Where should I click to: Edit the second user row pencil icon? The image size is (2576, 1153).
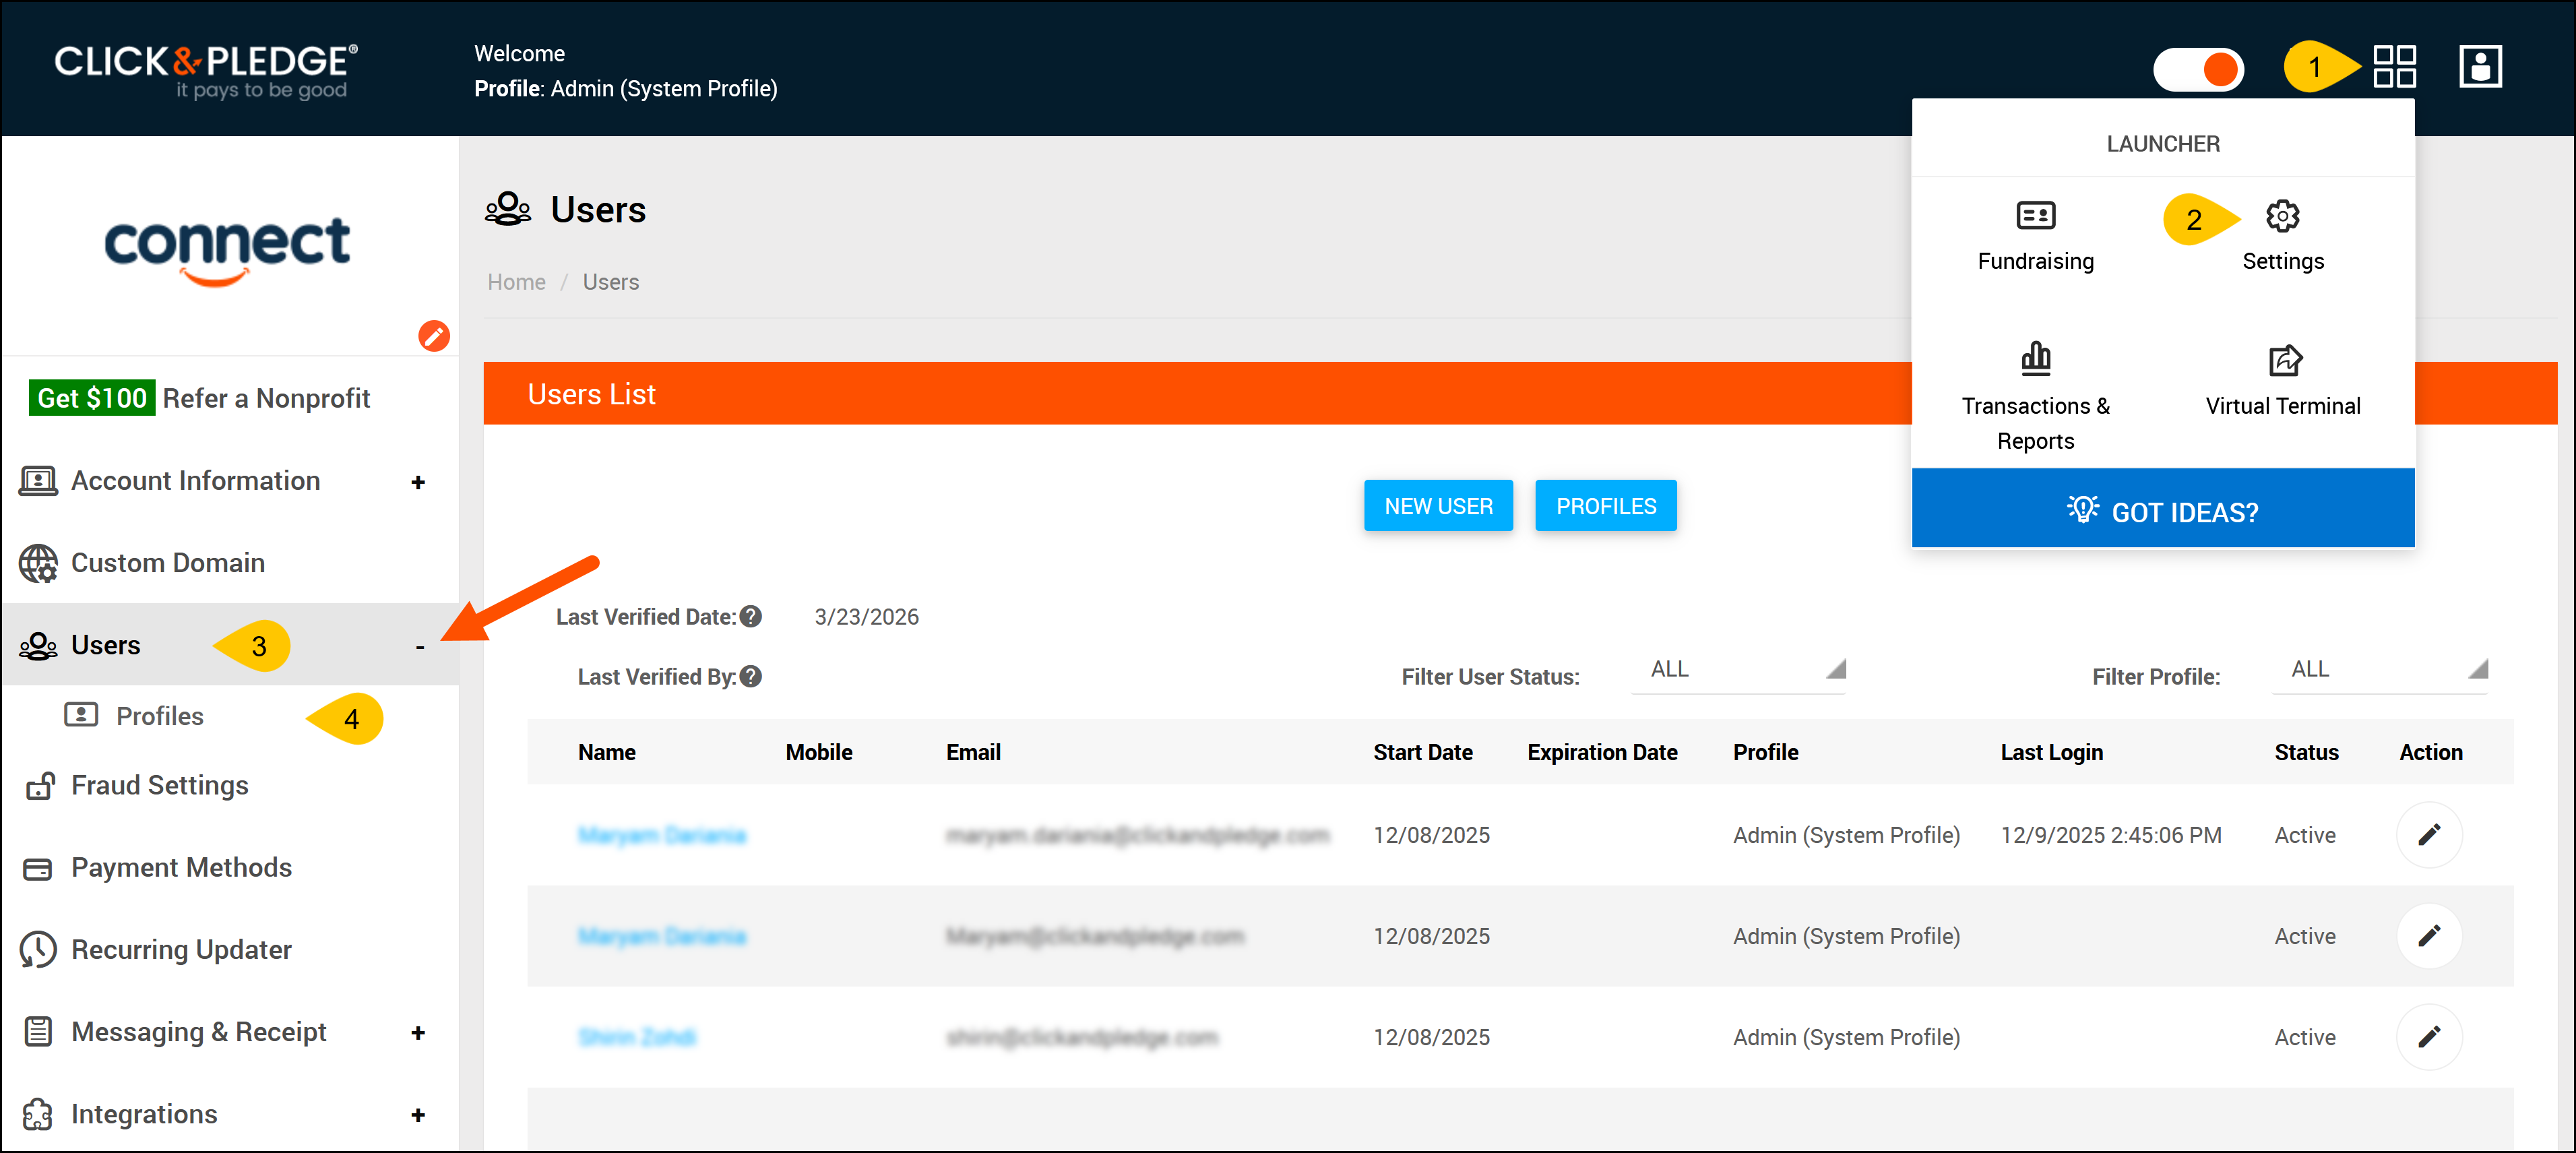tap(2428, 936)
